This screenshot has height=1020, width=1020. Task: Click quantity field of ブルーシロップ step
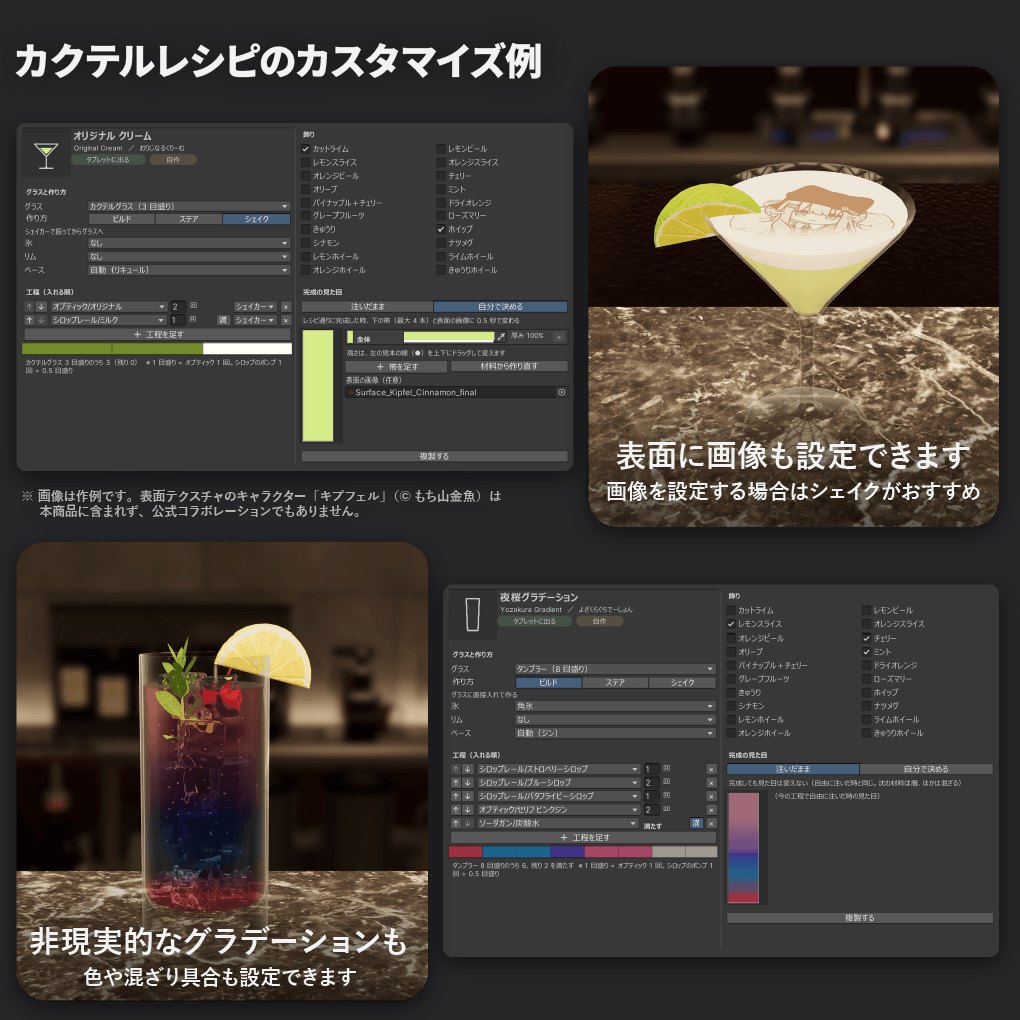pyautogui.click(x=651, y=783)
